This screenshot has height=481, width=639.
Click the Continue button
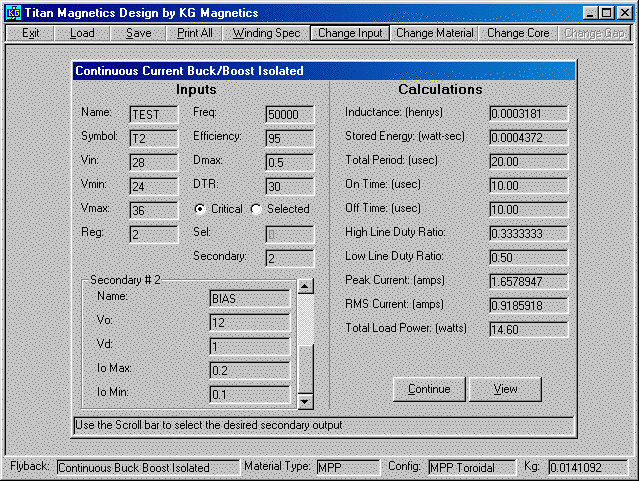click(x=429, y=389)
